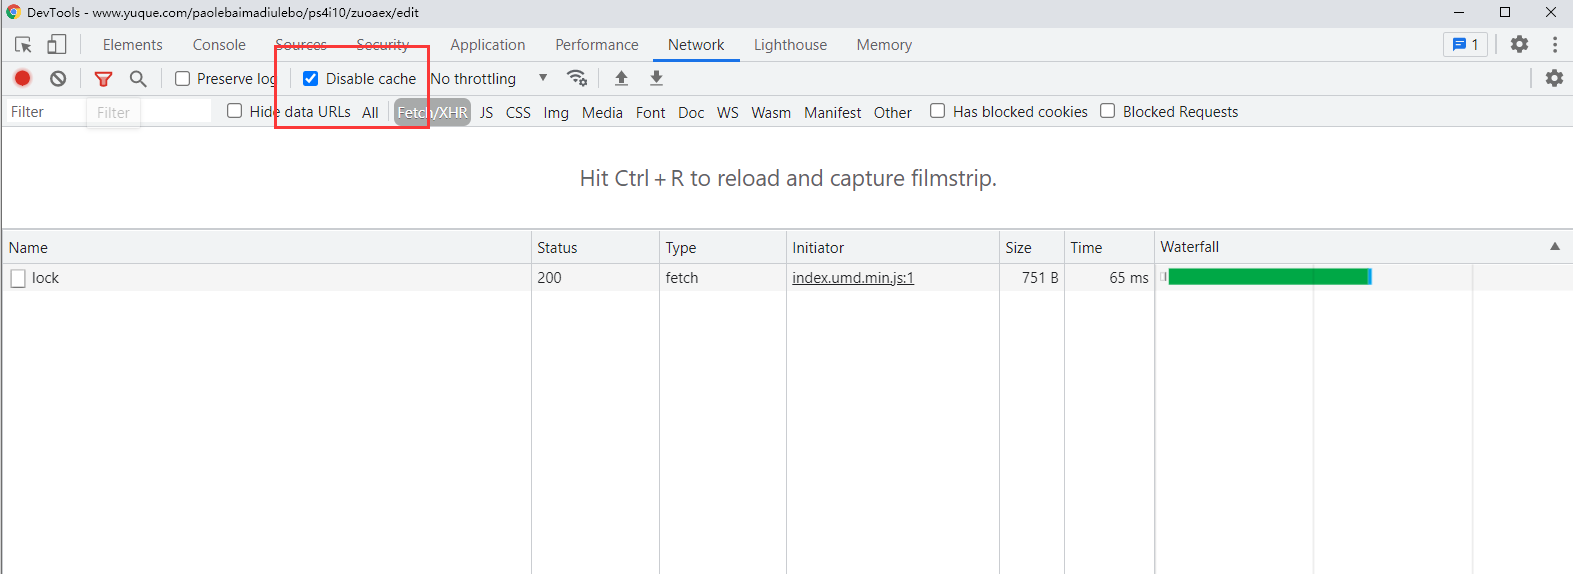Select the Fetch/XHR filter
Image resolution: width=1573 pixels, height=574 pixels.
(x=432, y=112)
